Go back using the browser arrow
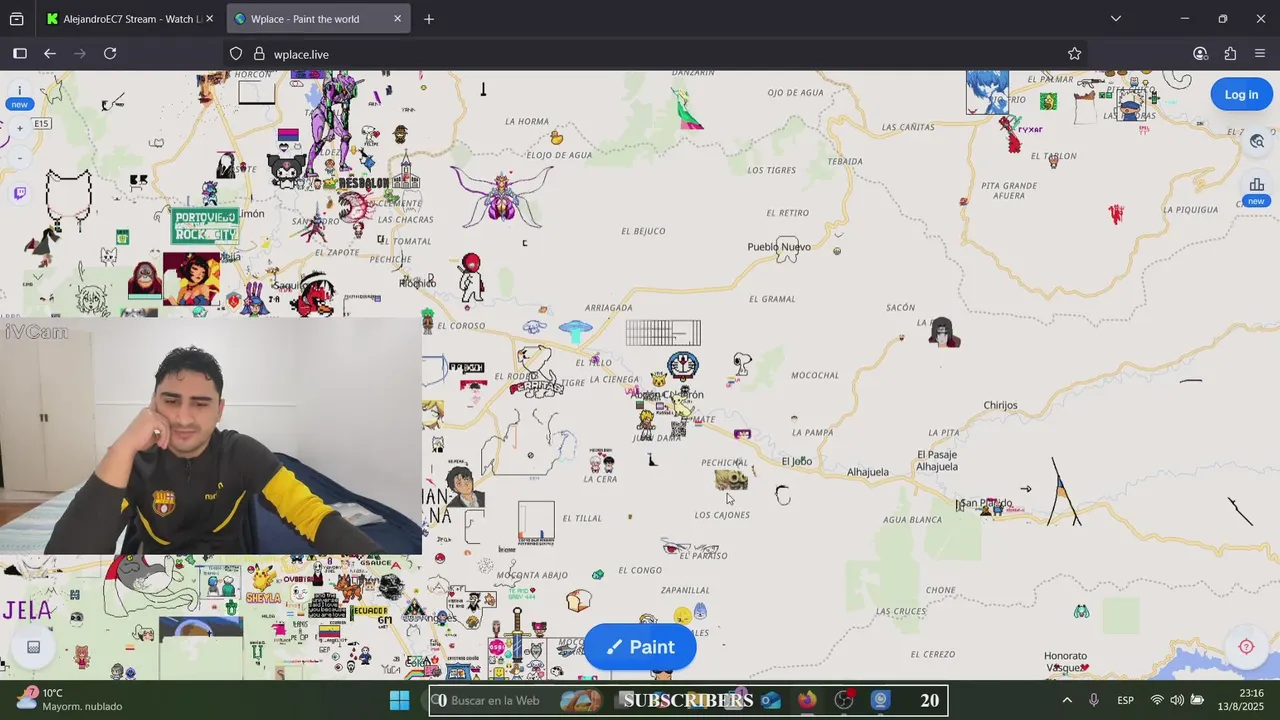The image size is (1280, 720). coord(50,54)
